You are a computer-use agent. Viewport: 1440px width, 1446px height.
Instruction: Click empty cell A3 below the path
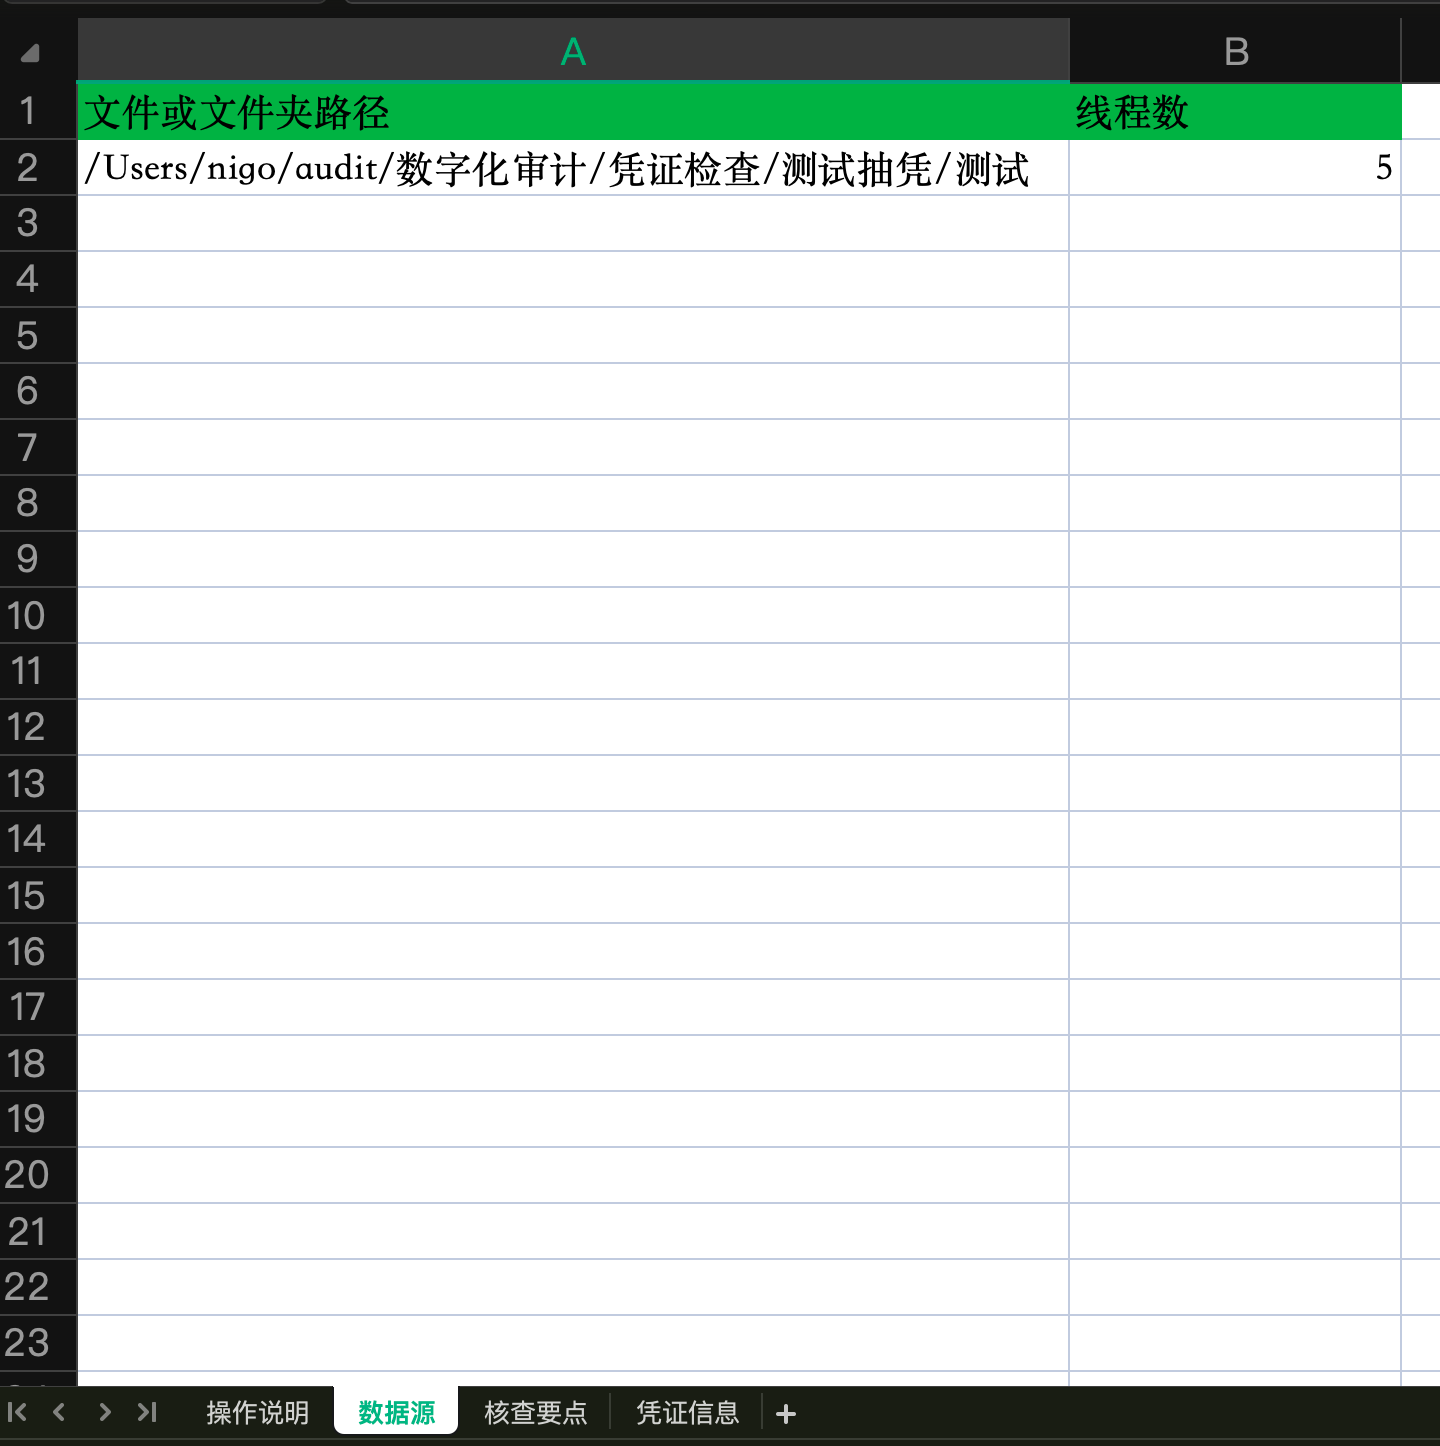(x=573, y=223)
